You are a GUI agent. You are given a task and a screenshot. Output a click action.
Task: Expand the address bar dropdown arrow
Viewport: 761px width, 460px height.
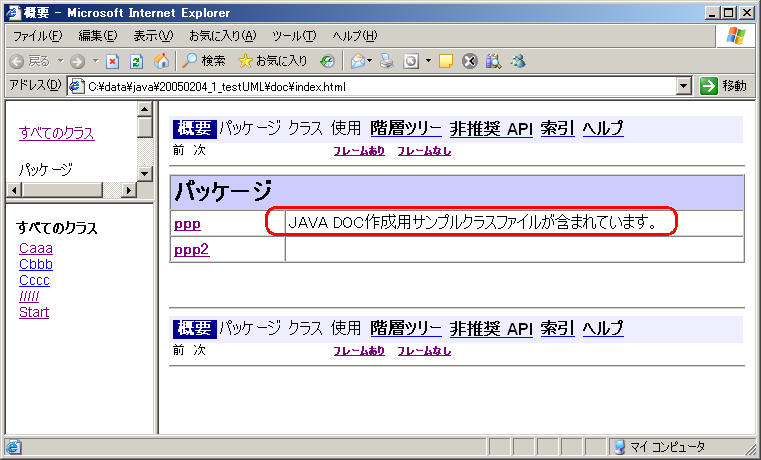[683, 86]
